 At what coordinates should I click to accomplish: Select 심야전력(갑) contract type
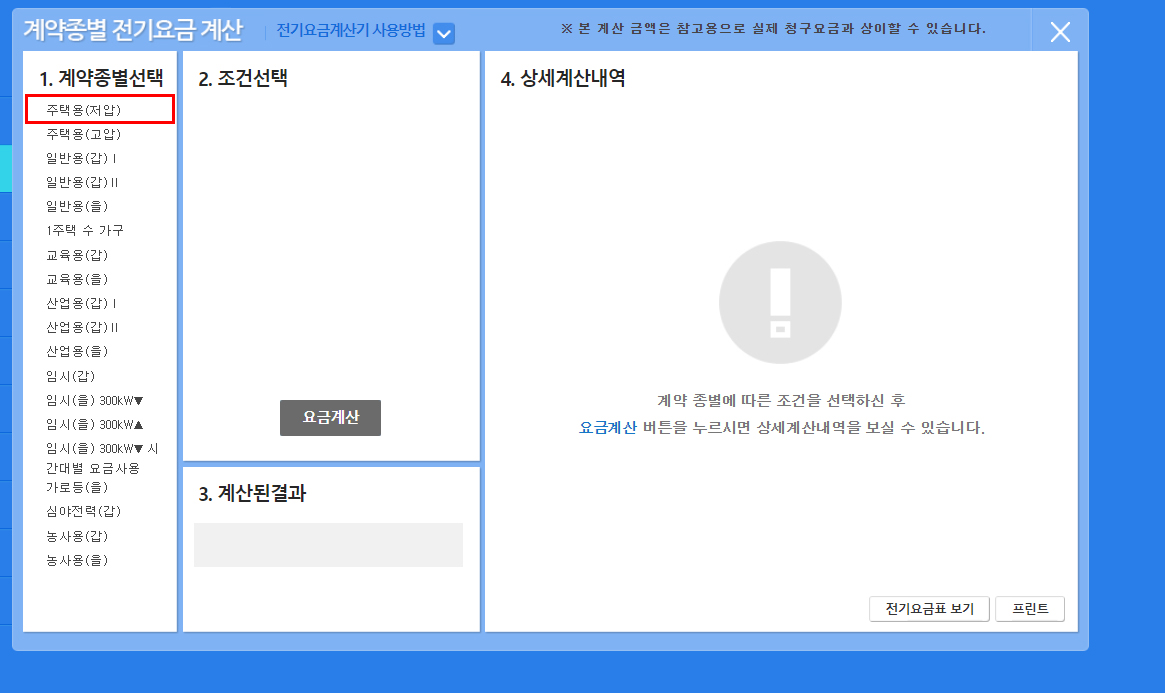(83, 511)
